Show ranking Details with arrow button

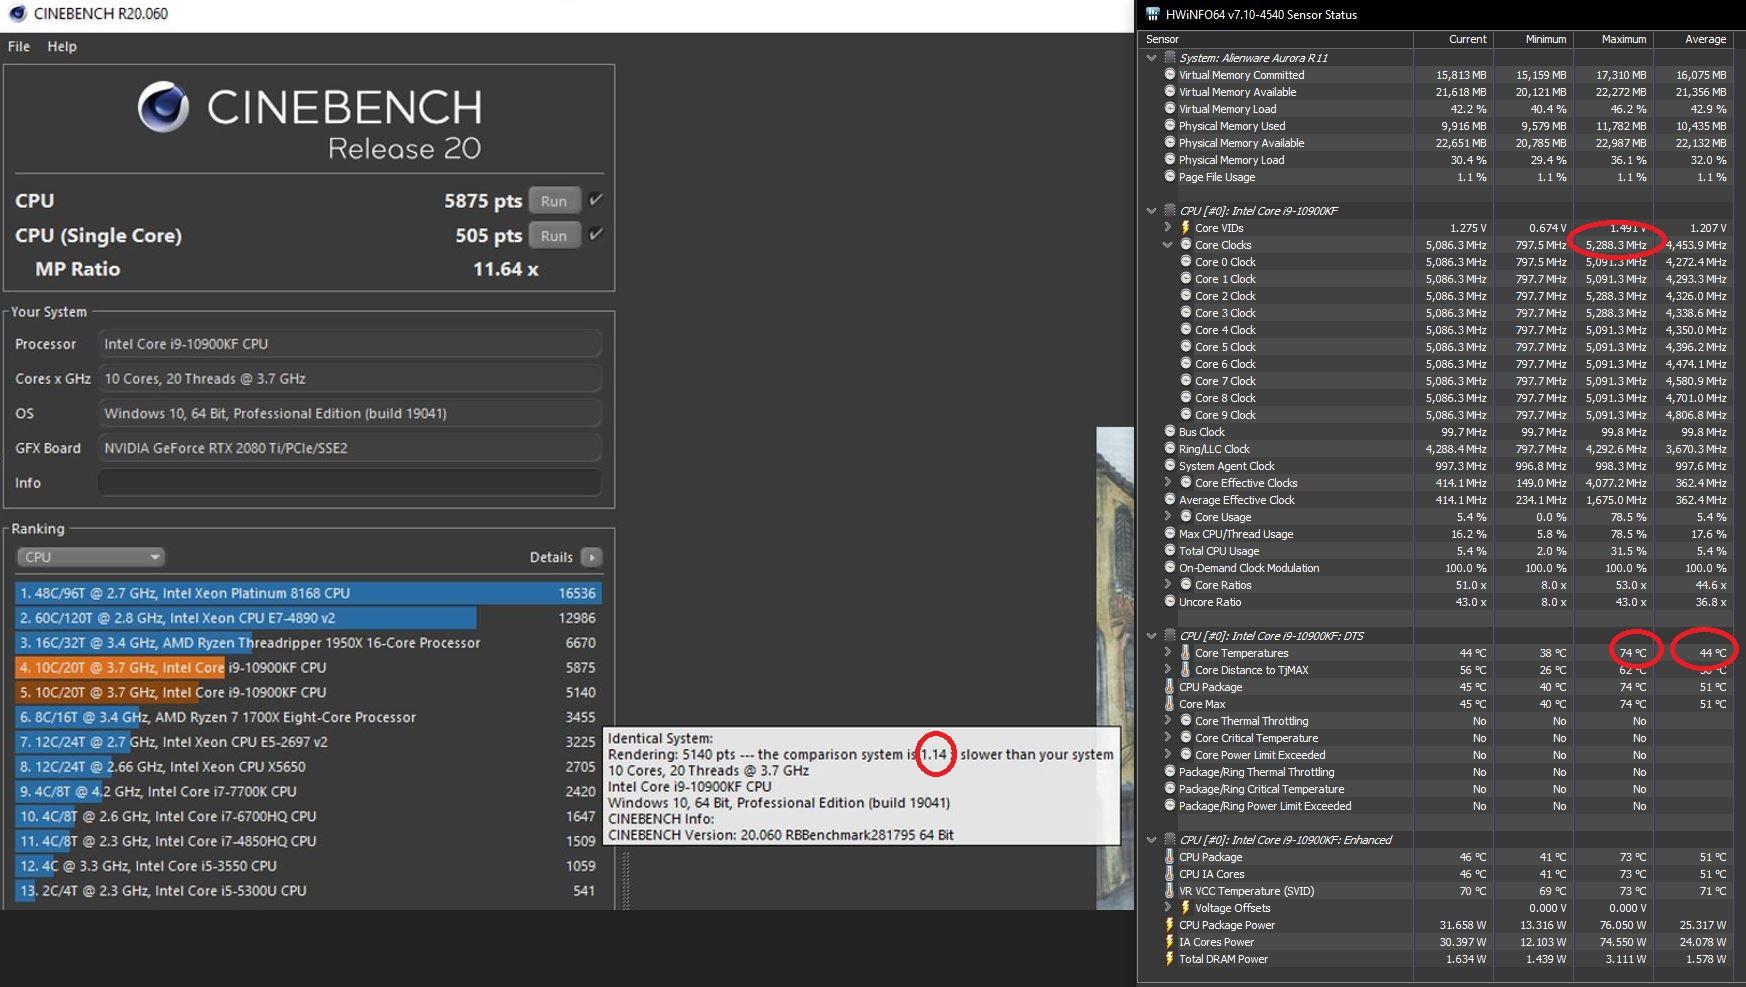[x=591, y=557]
